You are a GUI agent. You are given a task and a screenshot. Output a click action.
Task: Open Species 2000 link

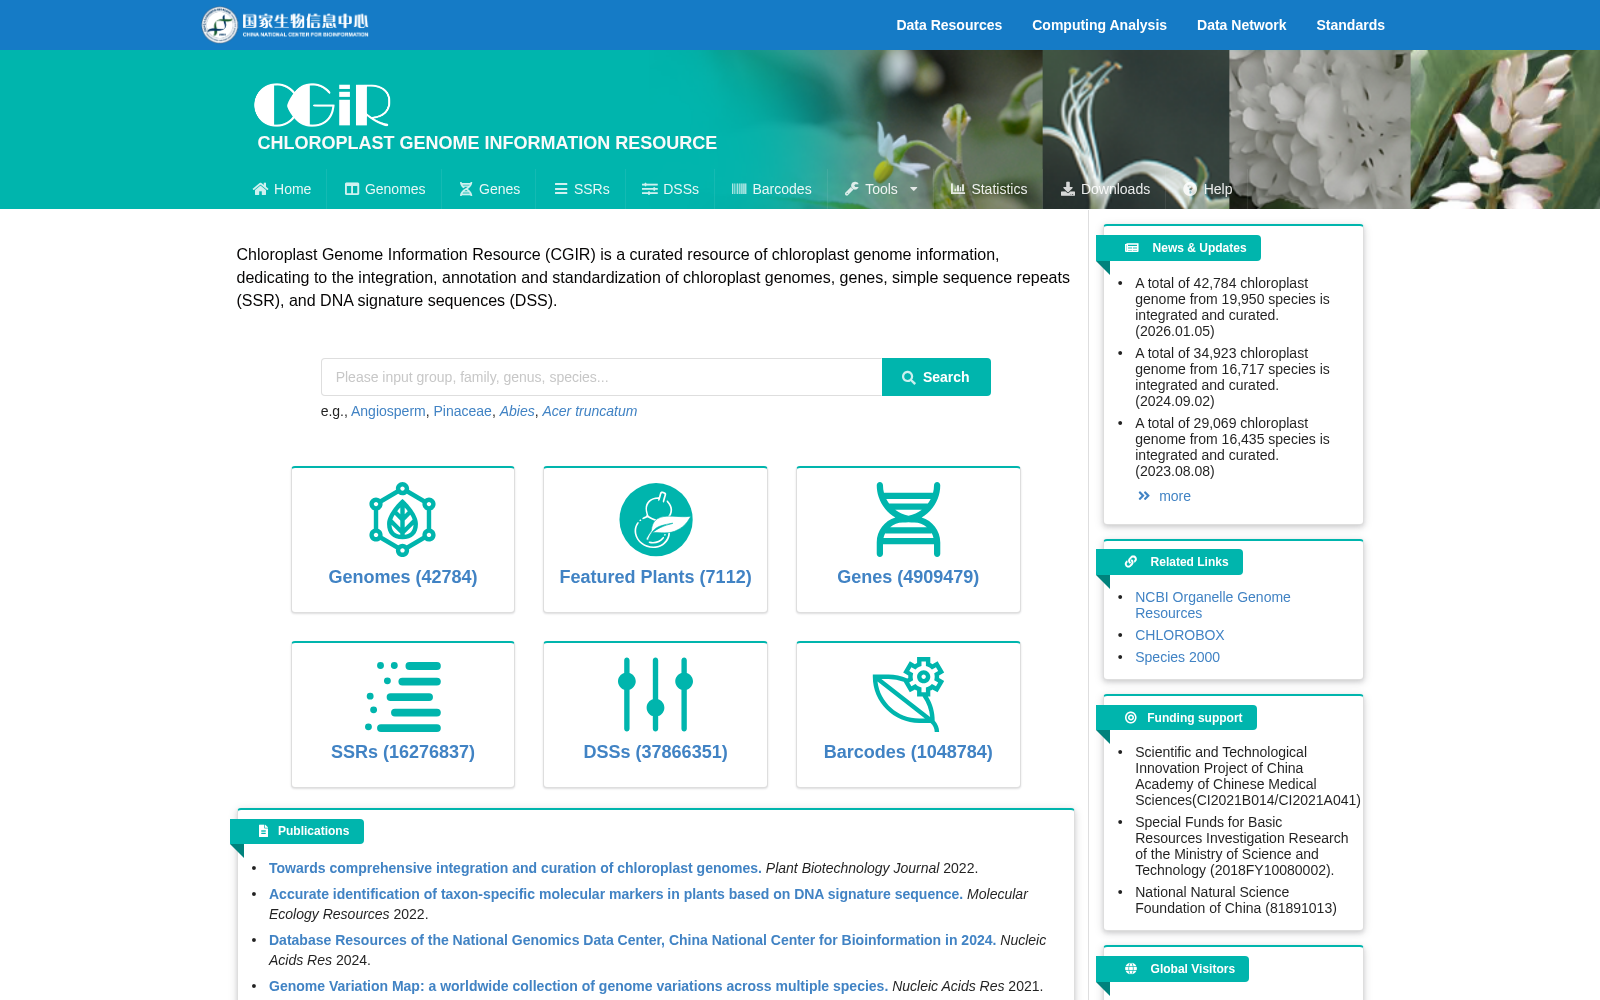1177,657
